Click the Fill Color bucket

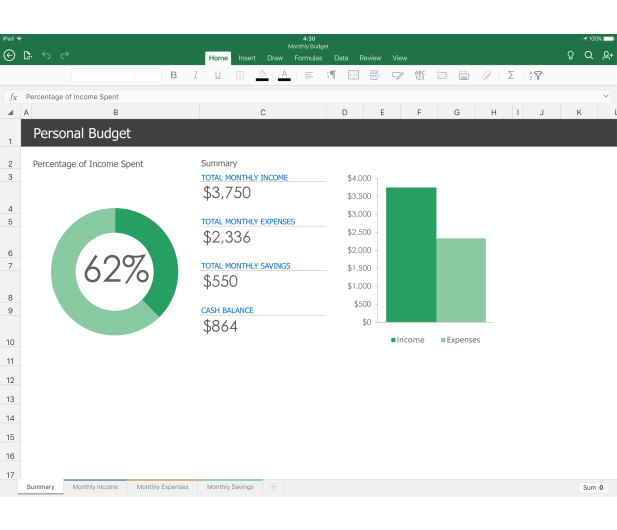click(262, 75)
